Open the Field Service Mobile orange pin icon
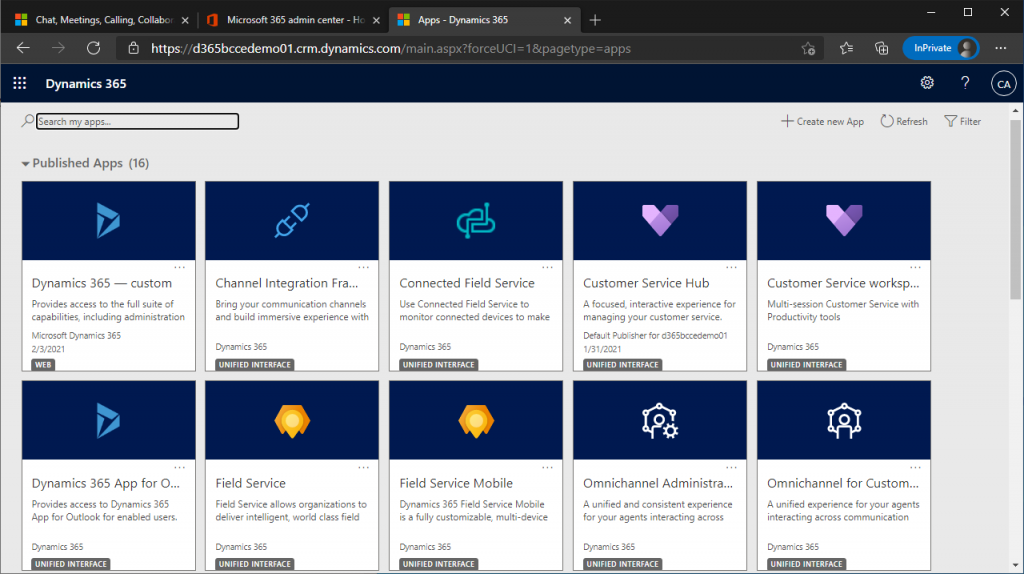 (475, 421)
